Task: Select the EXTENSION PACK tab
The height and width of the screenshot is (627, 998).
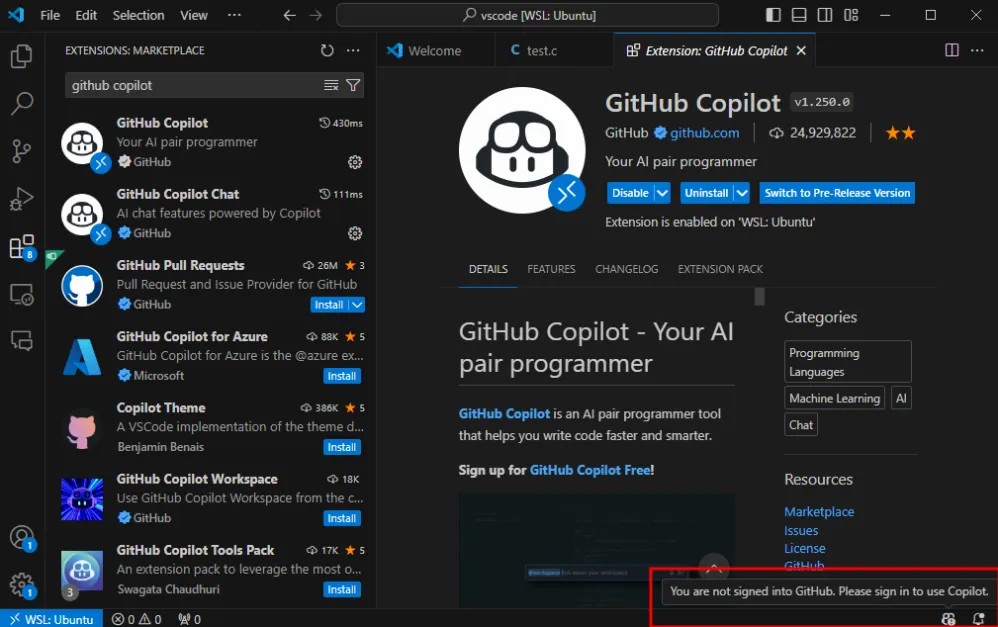Action: 720,269
